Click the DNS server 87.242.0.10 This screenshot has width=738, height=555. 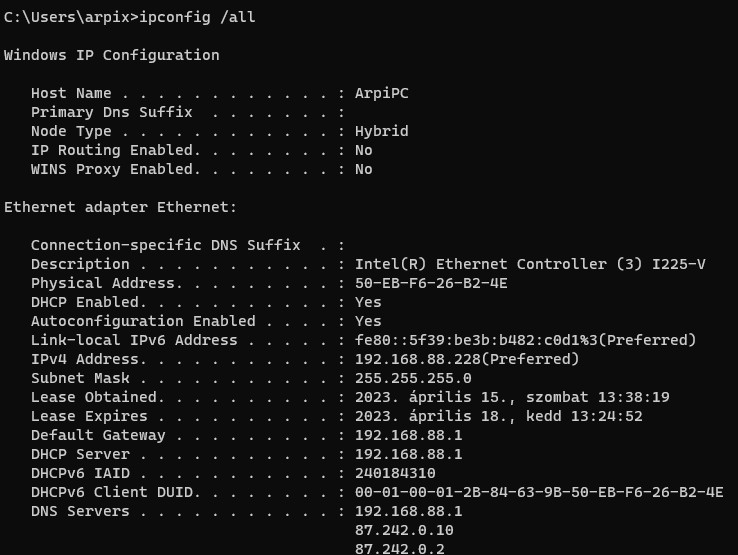404,530
